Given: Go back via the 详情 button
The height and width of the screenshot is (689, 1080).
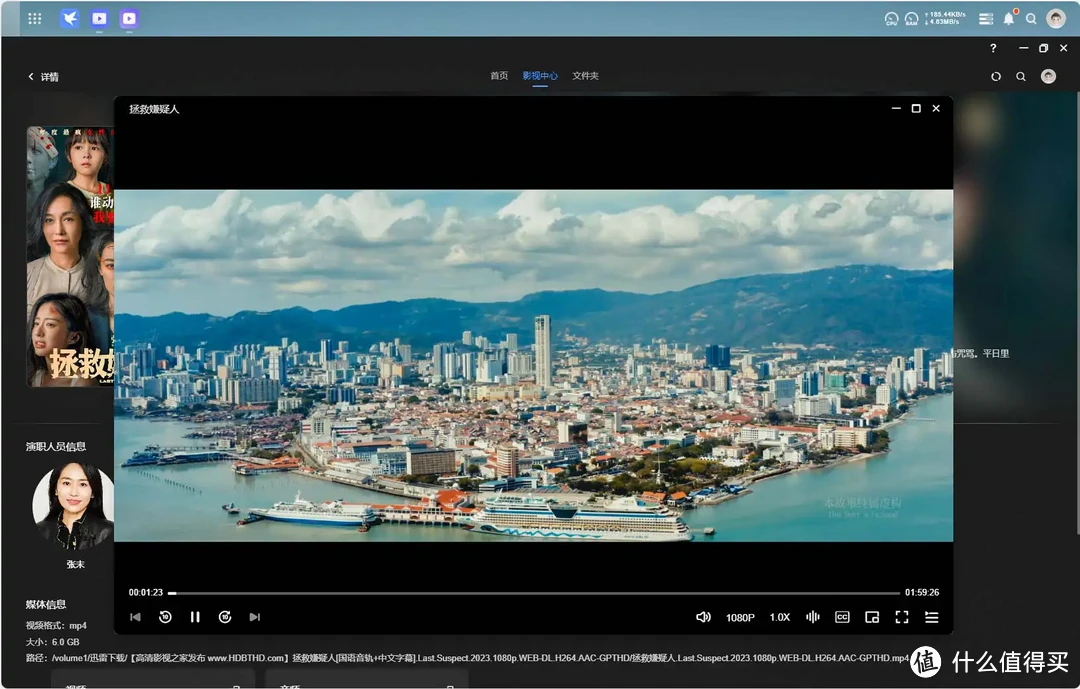Looking at the screenshot, I should 43,77.
